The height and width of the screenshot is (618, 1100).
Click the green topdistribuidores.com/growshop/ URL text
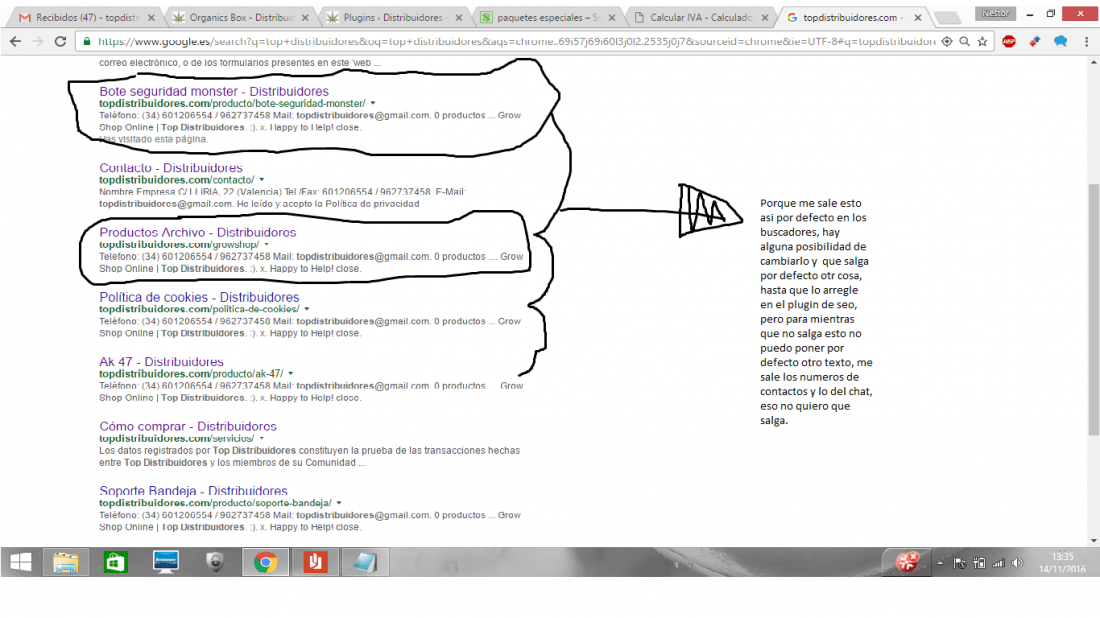coord(179,245)
